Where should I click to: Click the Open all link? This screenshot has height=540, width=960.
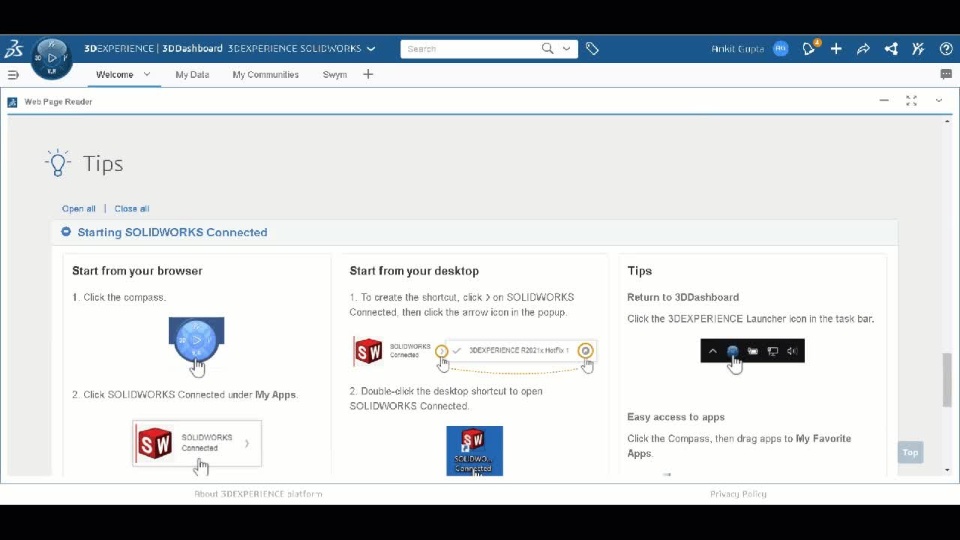click(x=78, y=209)
